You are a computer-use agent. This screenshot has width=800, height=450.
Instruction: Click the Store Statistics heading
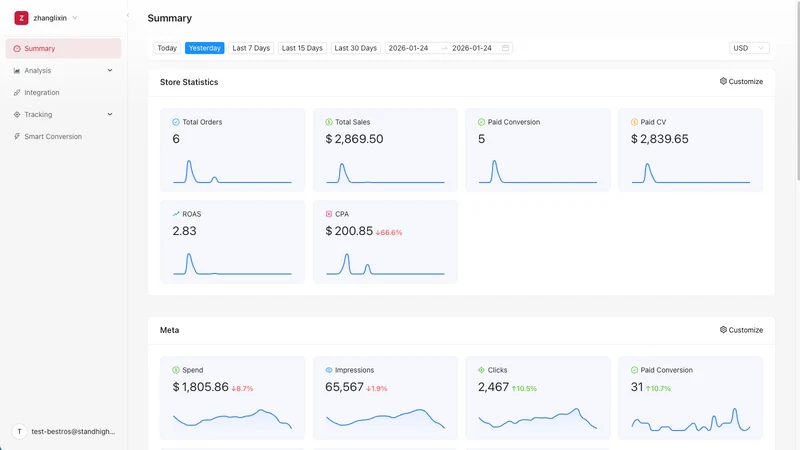[189, 82]
